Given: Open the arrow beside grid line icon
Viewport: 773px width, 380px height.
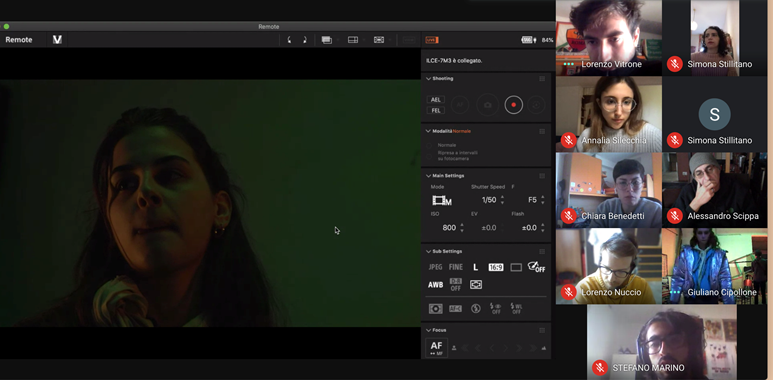Looking at the screenshot, I should point(364,40).
